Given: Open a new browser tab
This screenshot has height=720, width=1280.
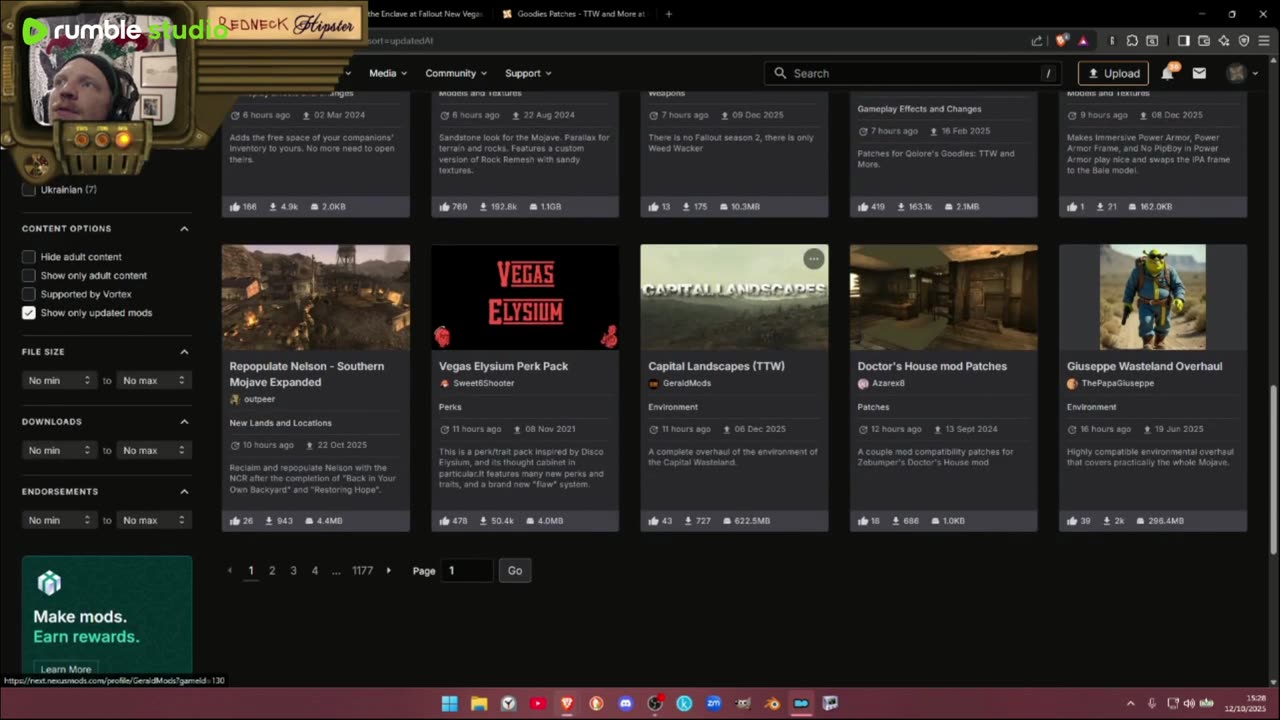Looking at the screenshot, I should click(668, 14).
